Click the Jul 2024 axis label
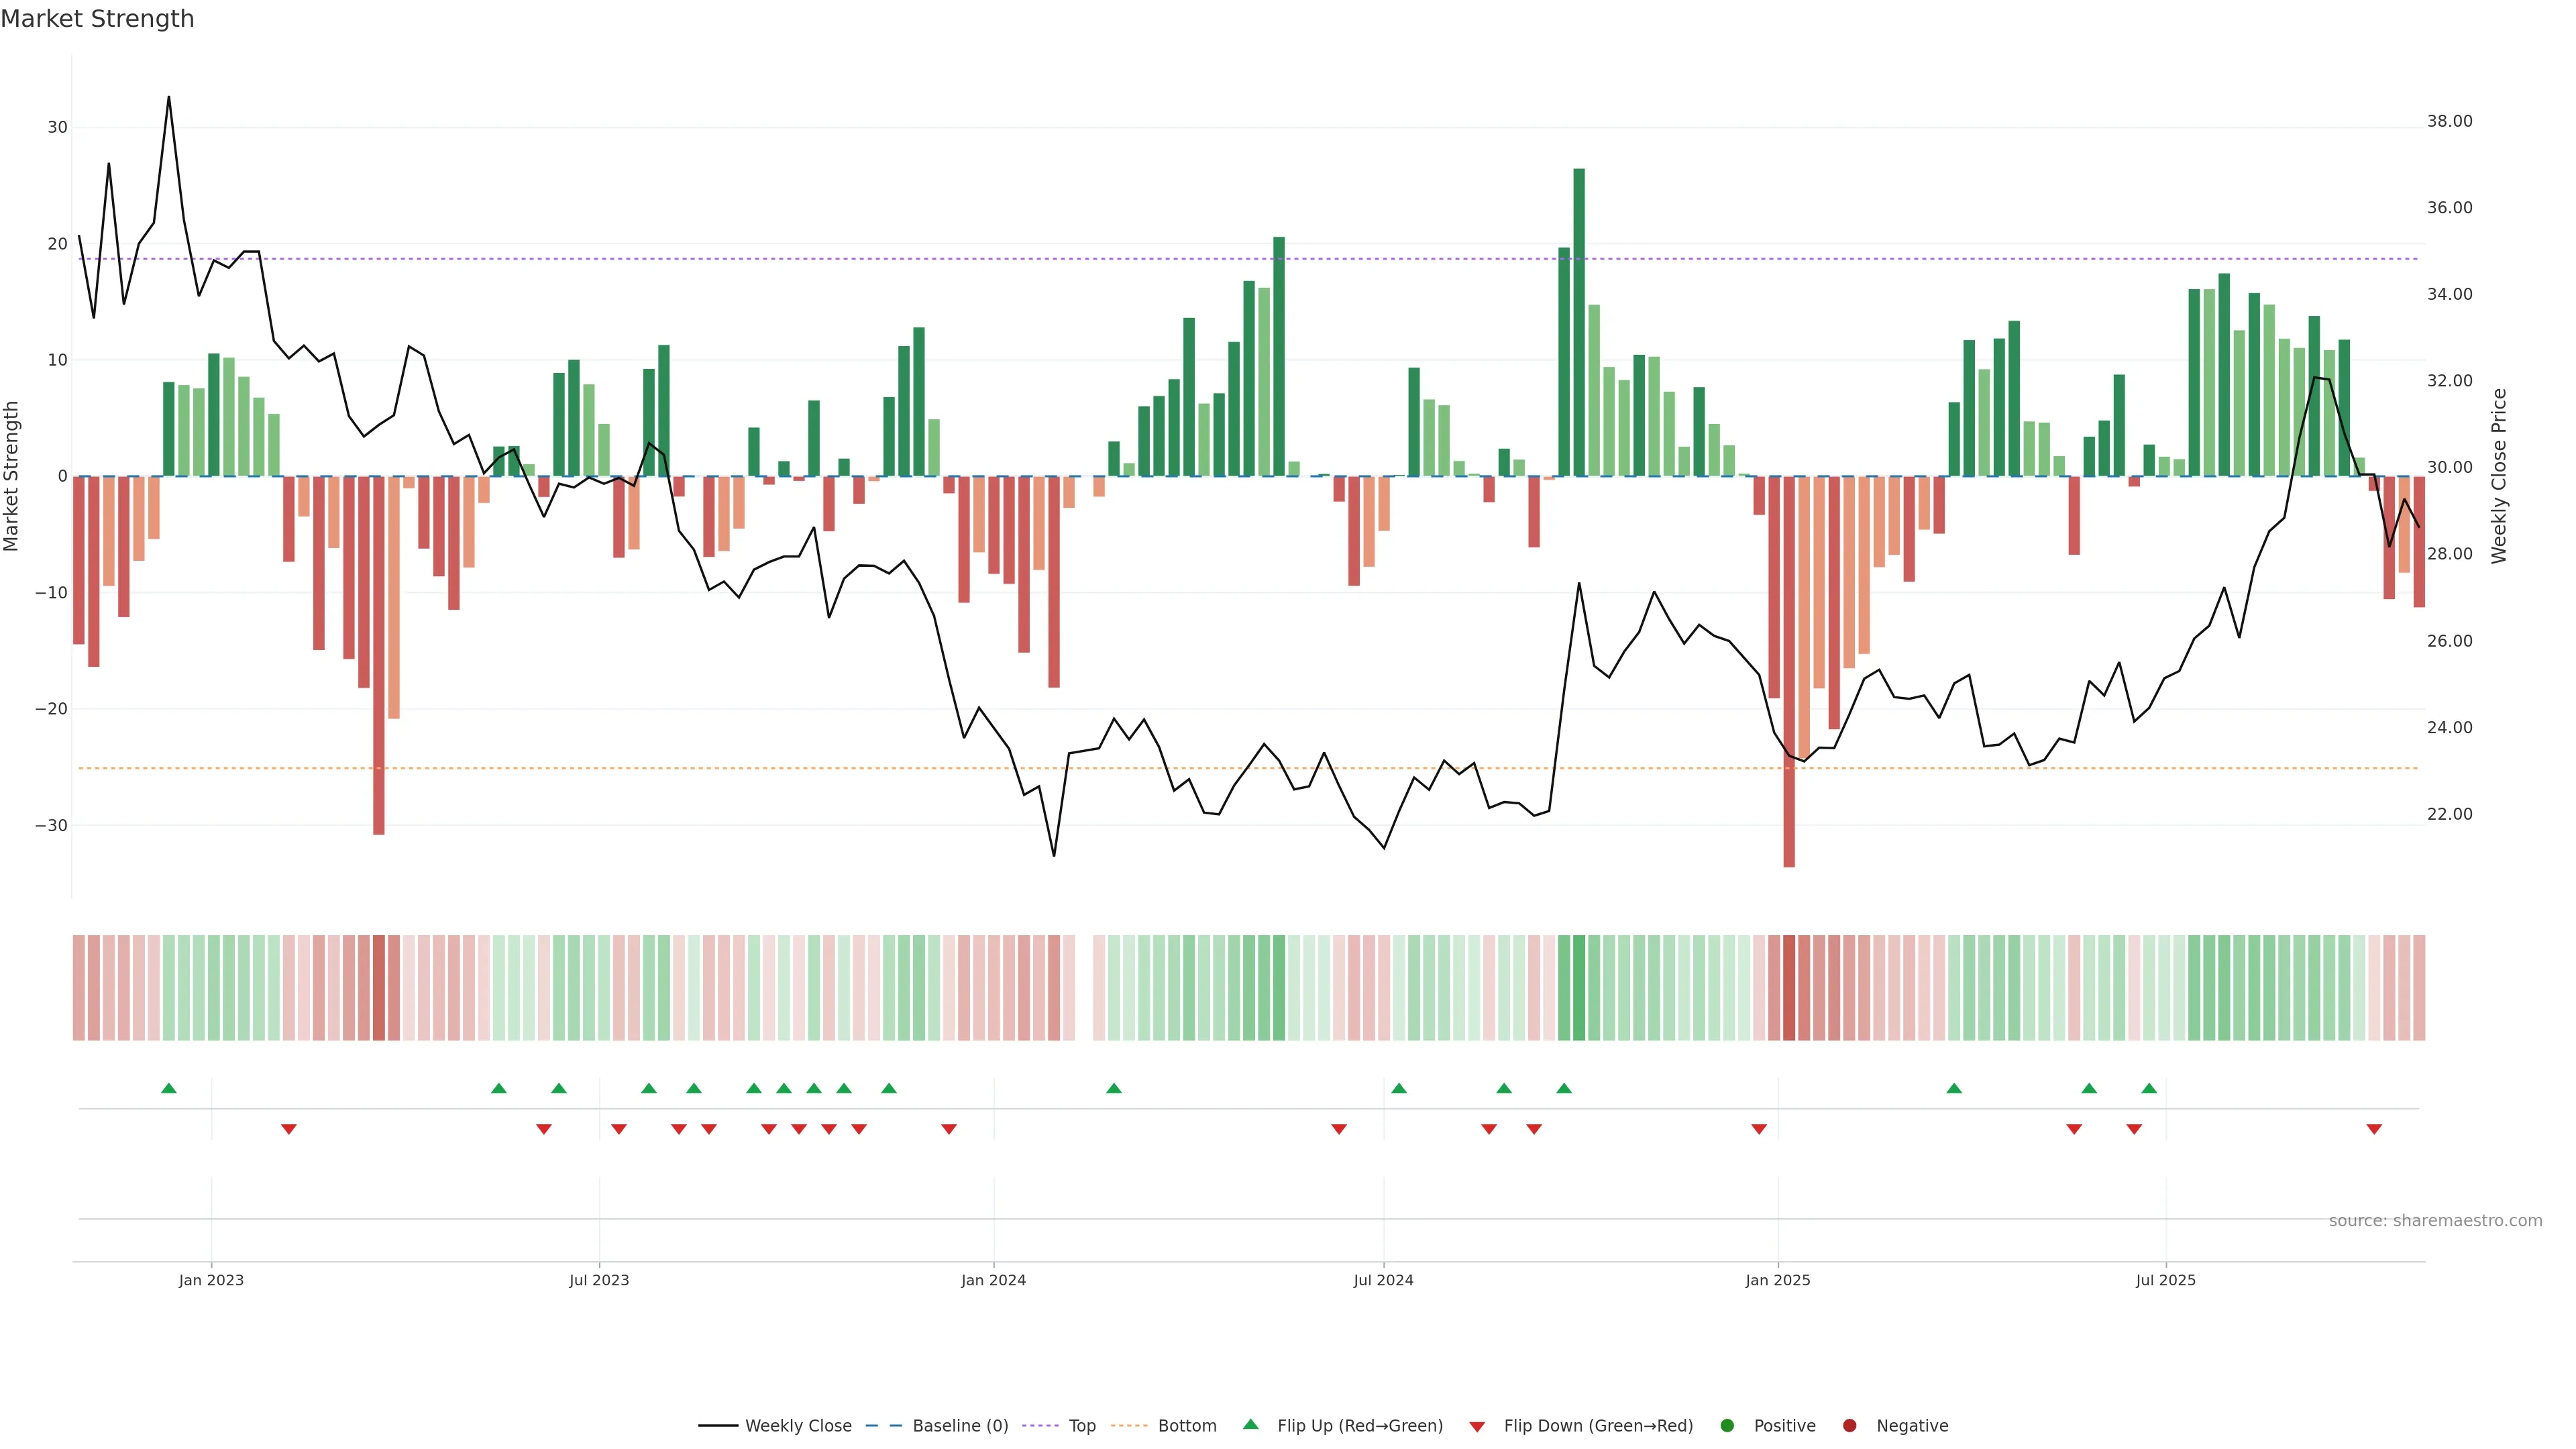This screenshot has height=1449, width=2576. pyautogui.click(x=1383, y=1280)
